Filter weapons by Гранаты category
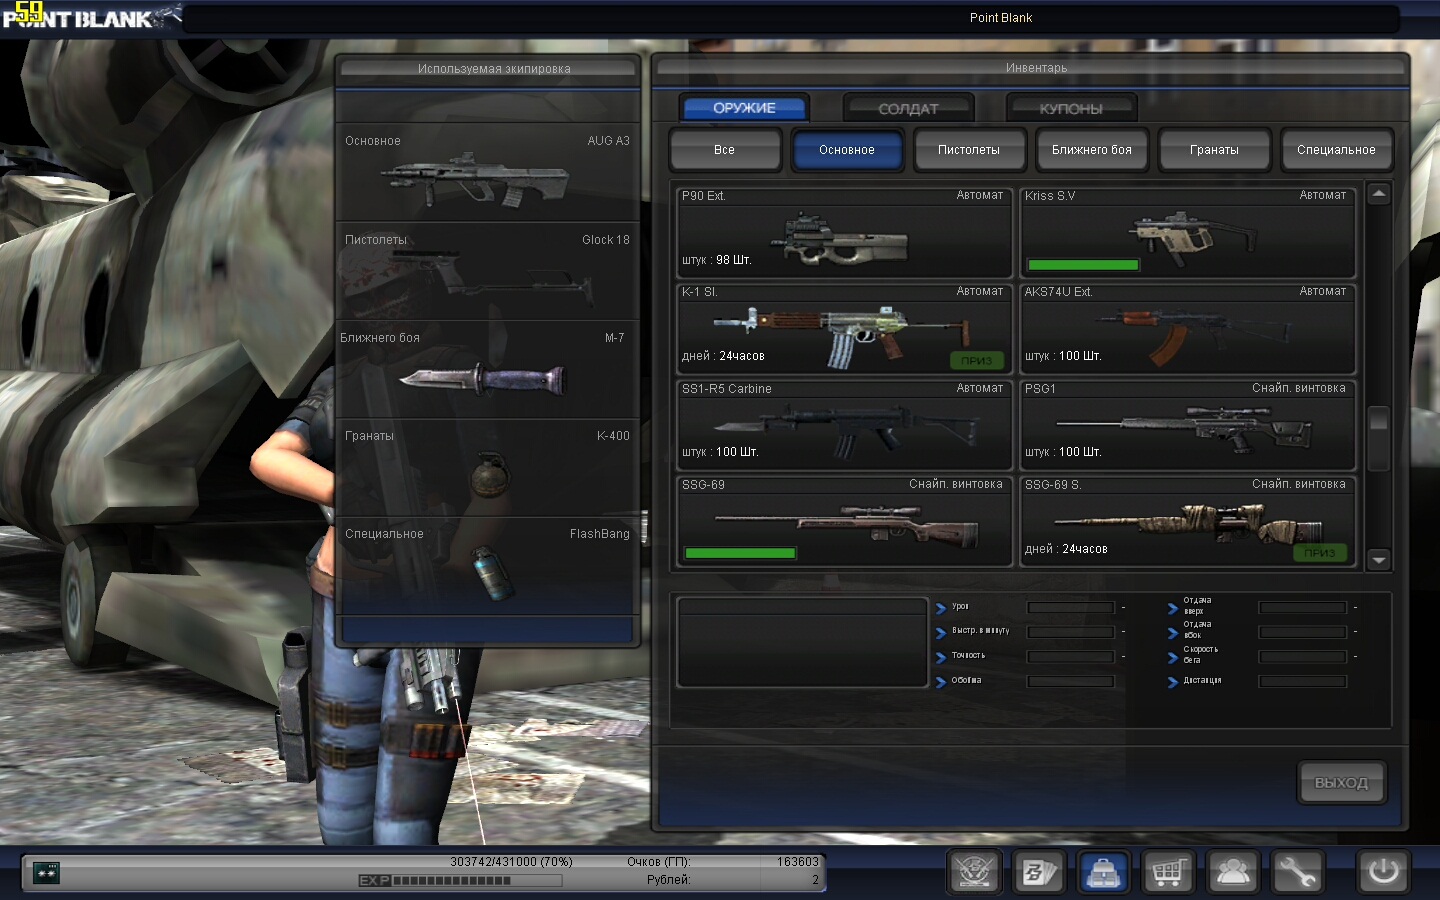 [1214, 150]
